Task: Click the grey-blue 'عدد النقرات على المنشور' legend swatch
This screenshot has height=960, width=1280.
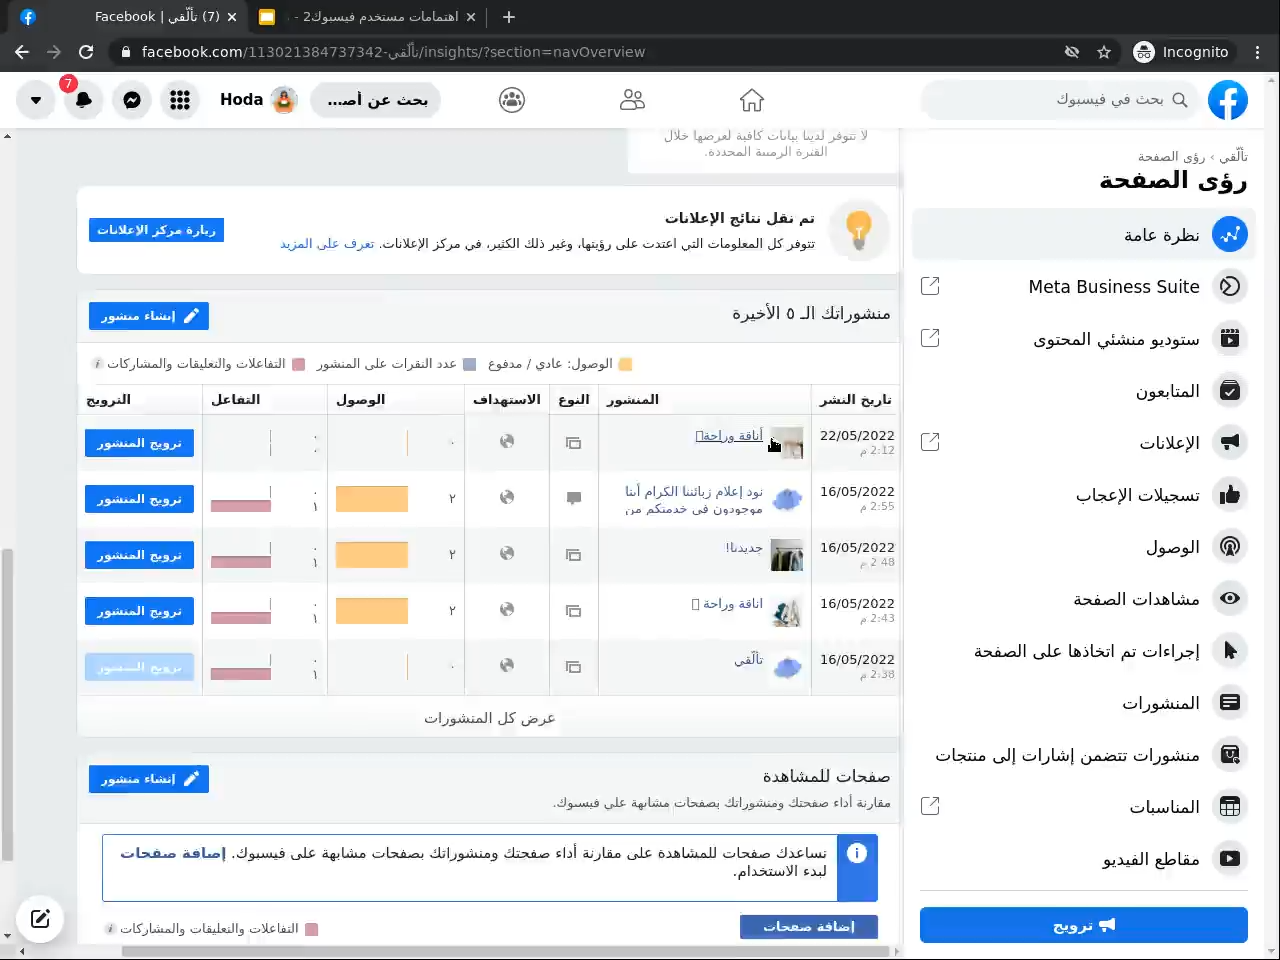Action: [470, 364]
